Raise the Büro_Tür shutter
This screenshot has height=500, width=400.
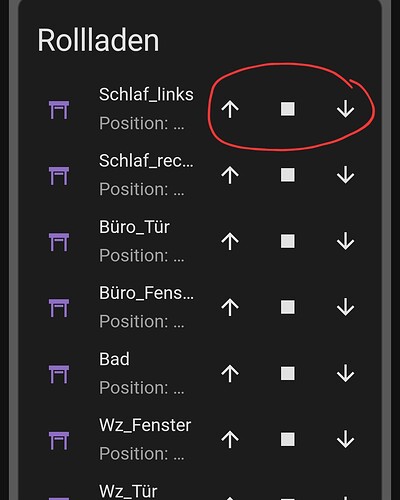pos(230,241)
